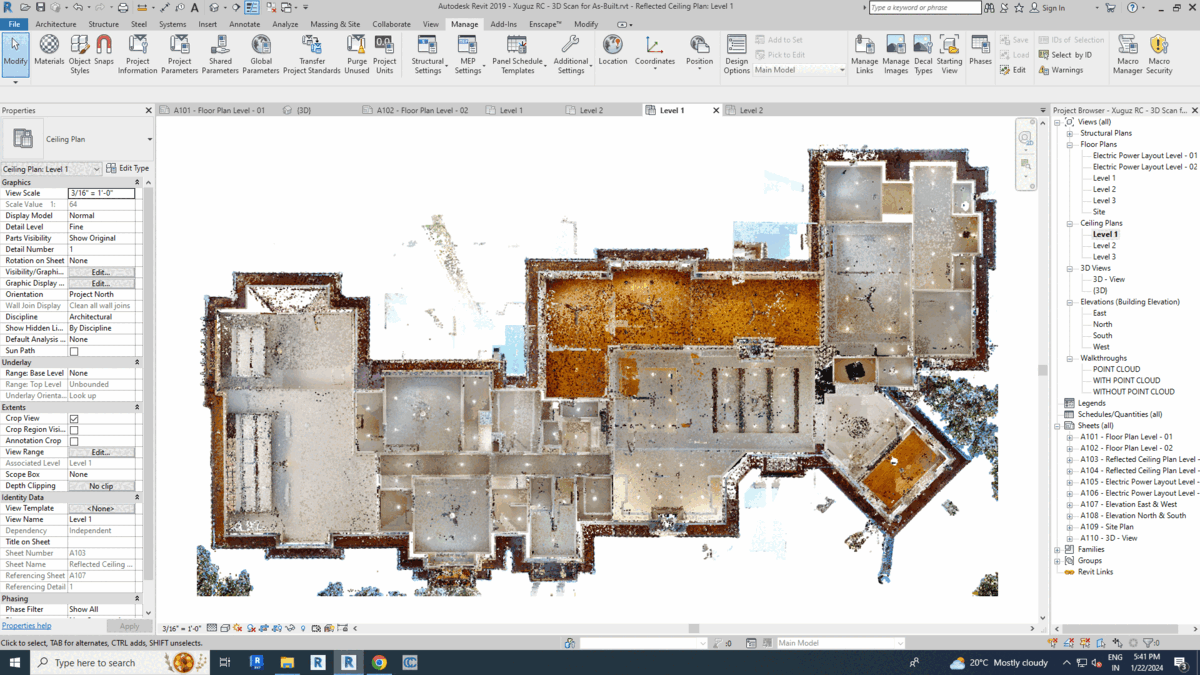Screen dimensions: 1200x675
Task: Click the Purge Unused tool
Action: click(356, 50)
